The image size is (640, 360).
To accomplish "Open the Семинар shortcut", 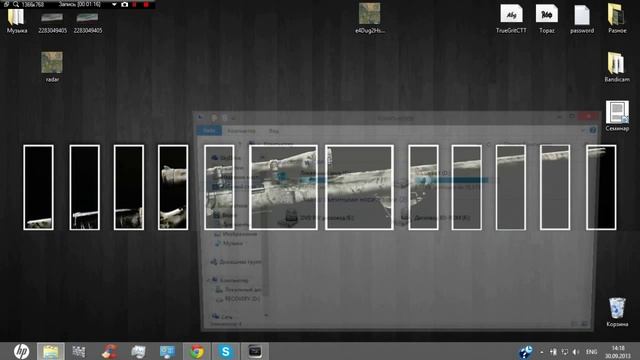I will tap(617, 116).
